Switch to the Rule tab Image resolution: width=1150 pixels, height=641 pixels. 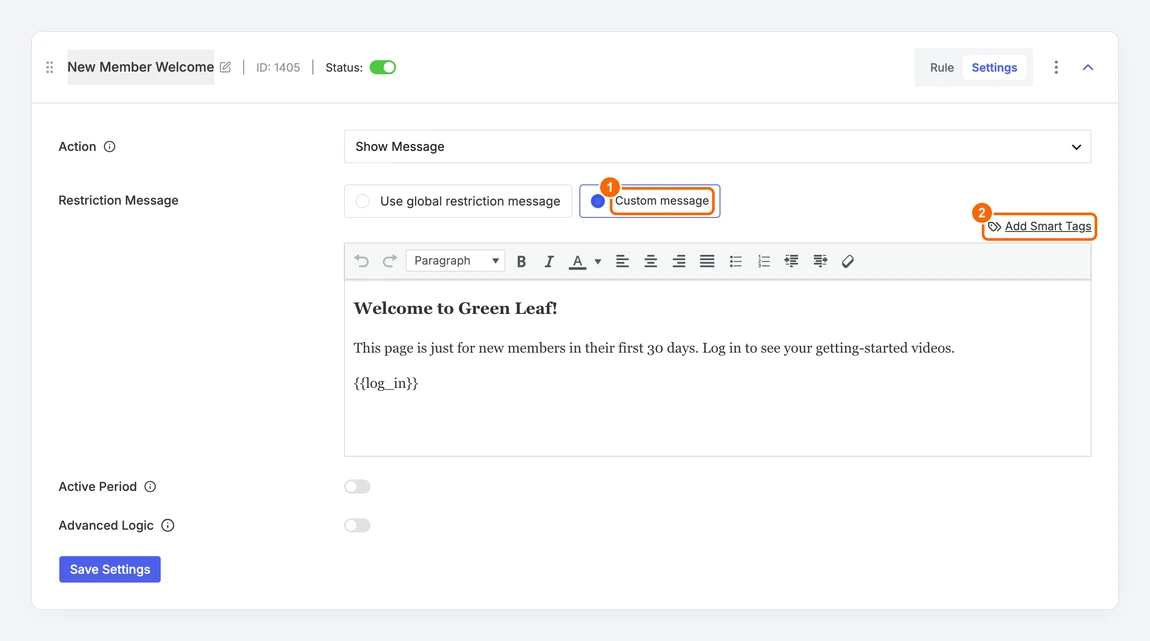tap(942, 67)
